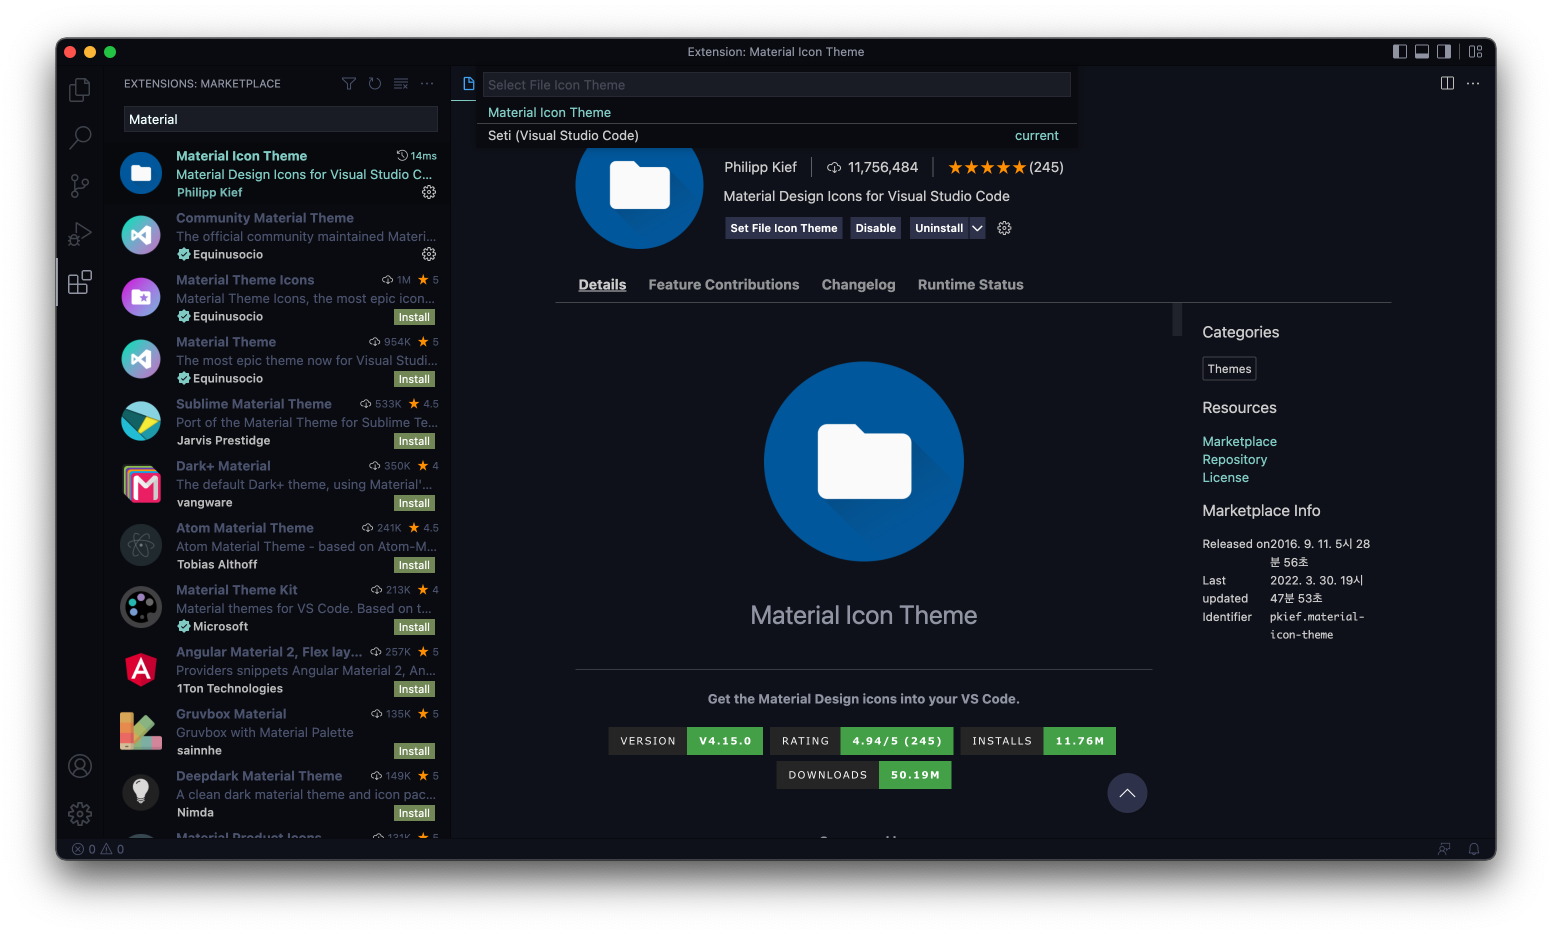This screenshot has height=934, width=1552.
Task: Focus the extensions search box with Material
Action: [x=281, y=119]
